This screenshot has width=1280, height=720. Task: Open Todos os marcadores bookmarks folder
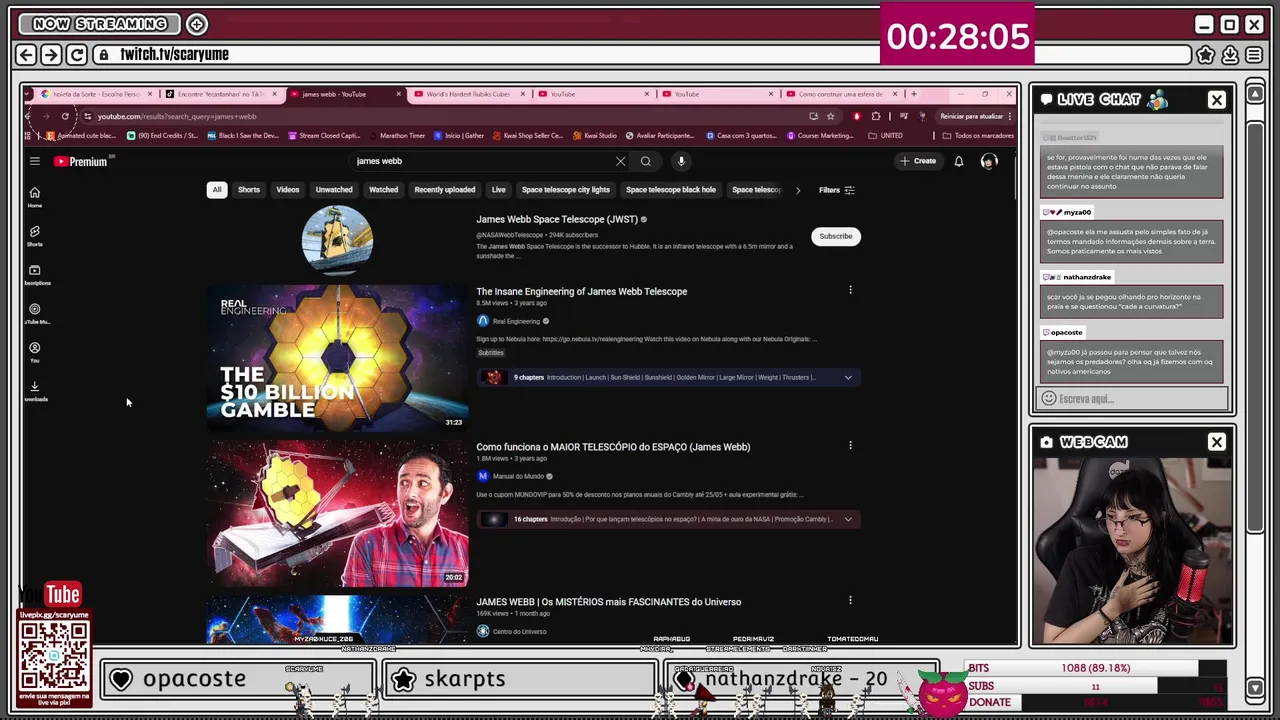(976, 136)
